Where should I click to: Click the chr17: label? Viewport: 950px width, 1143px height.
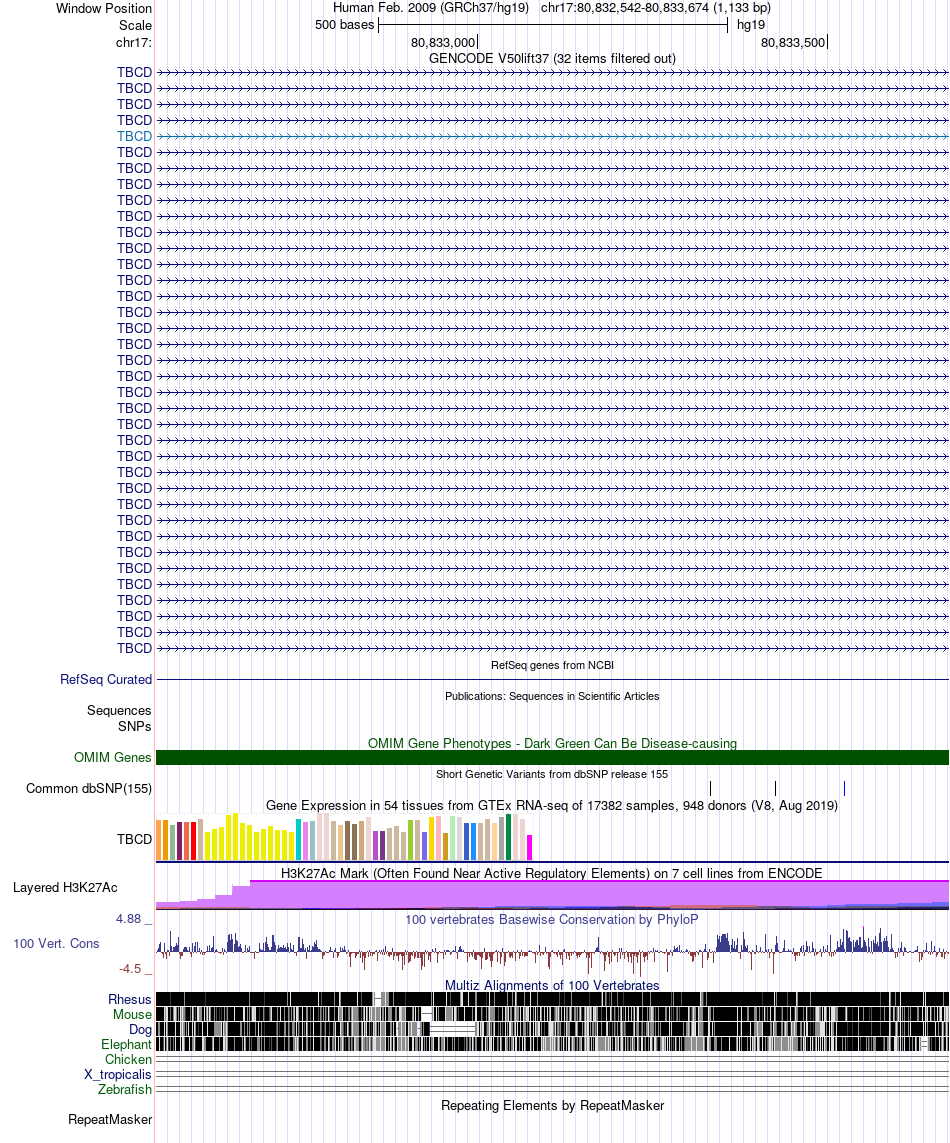133,42
